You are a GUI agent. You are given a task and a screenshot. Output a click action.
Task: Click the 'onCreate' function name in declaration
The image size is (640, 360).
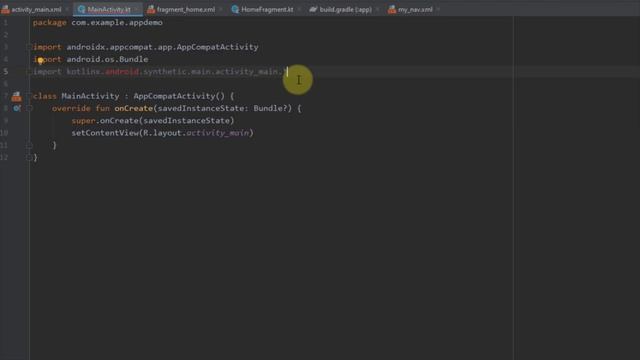pyautogui.click(x=133, y=109)
